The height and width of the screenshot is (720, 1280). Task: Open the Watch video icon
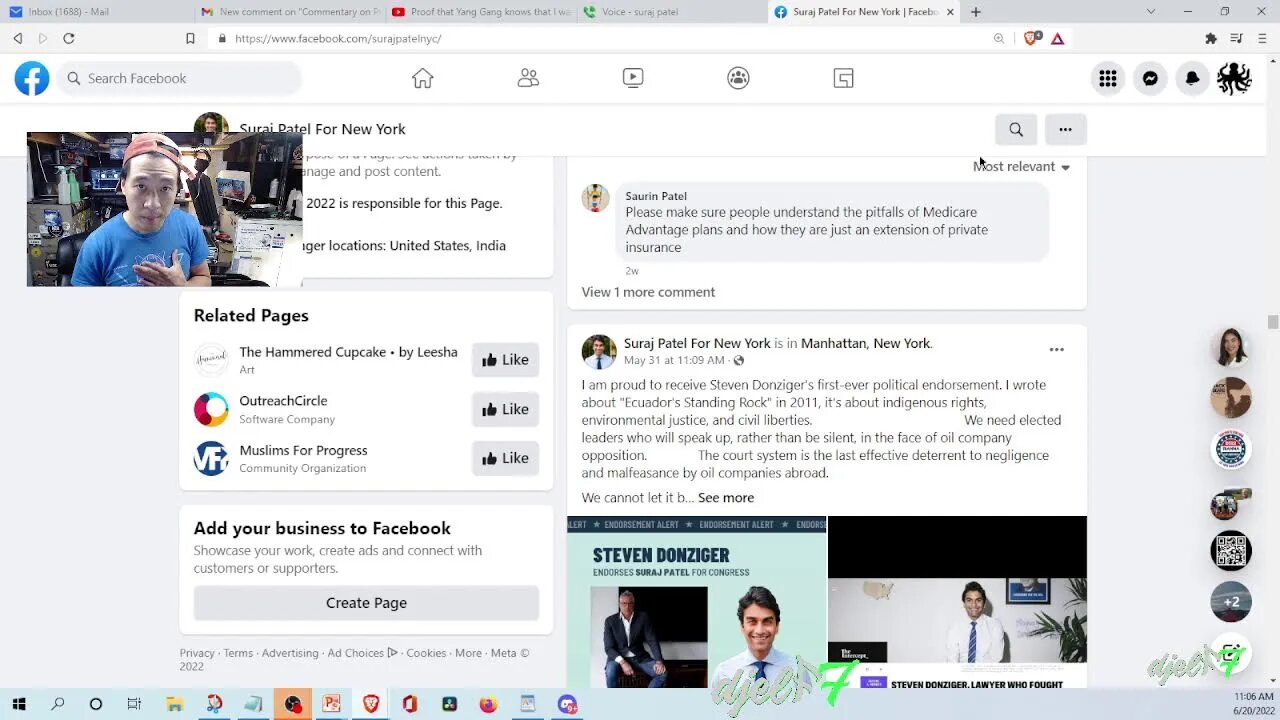pyautogui.click(x=633, y=78)
